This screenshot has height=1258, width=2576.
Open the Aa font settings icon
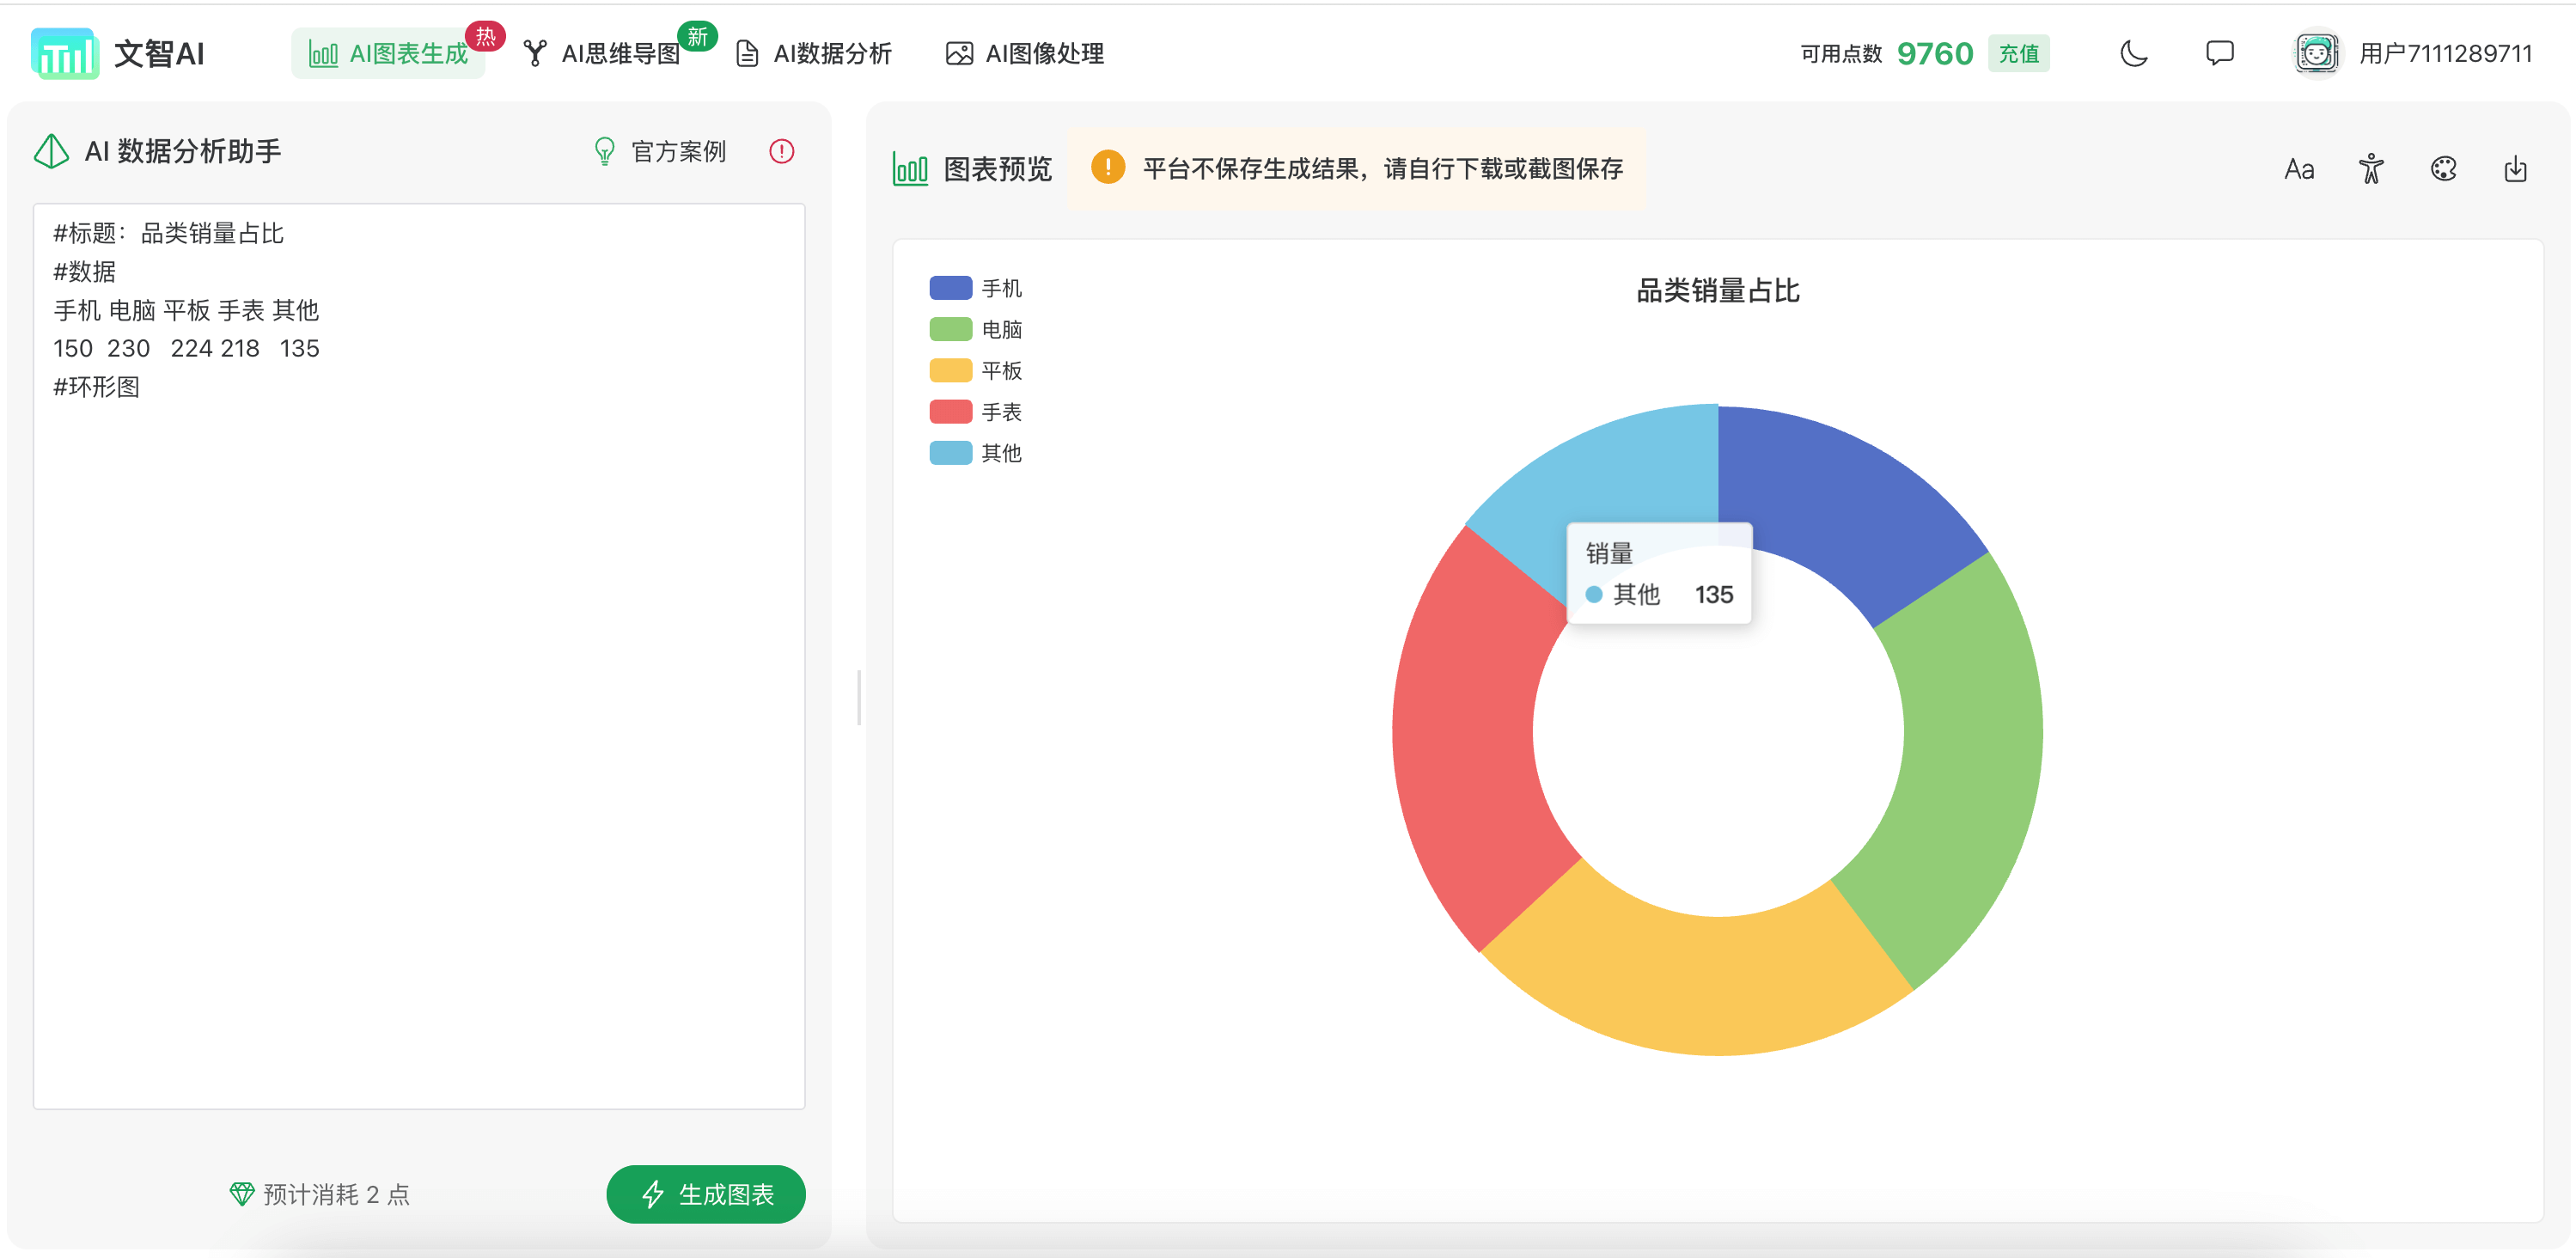[x=2298, y=169]
